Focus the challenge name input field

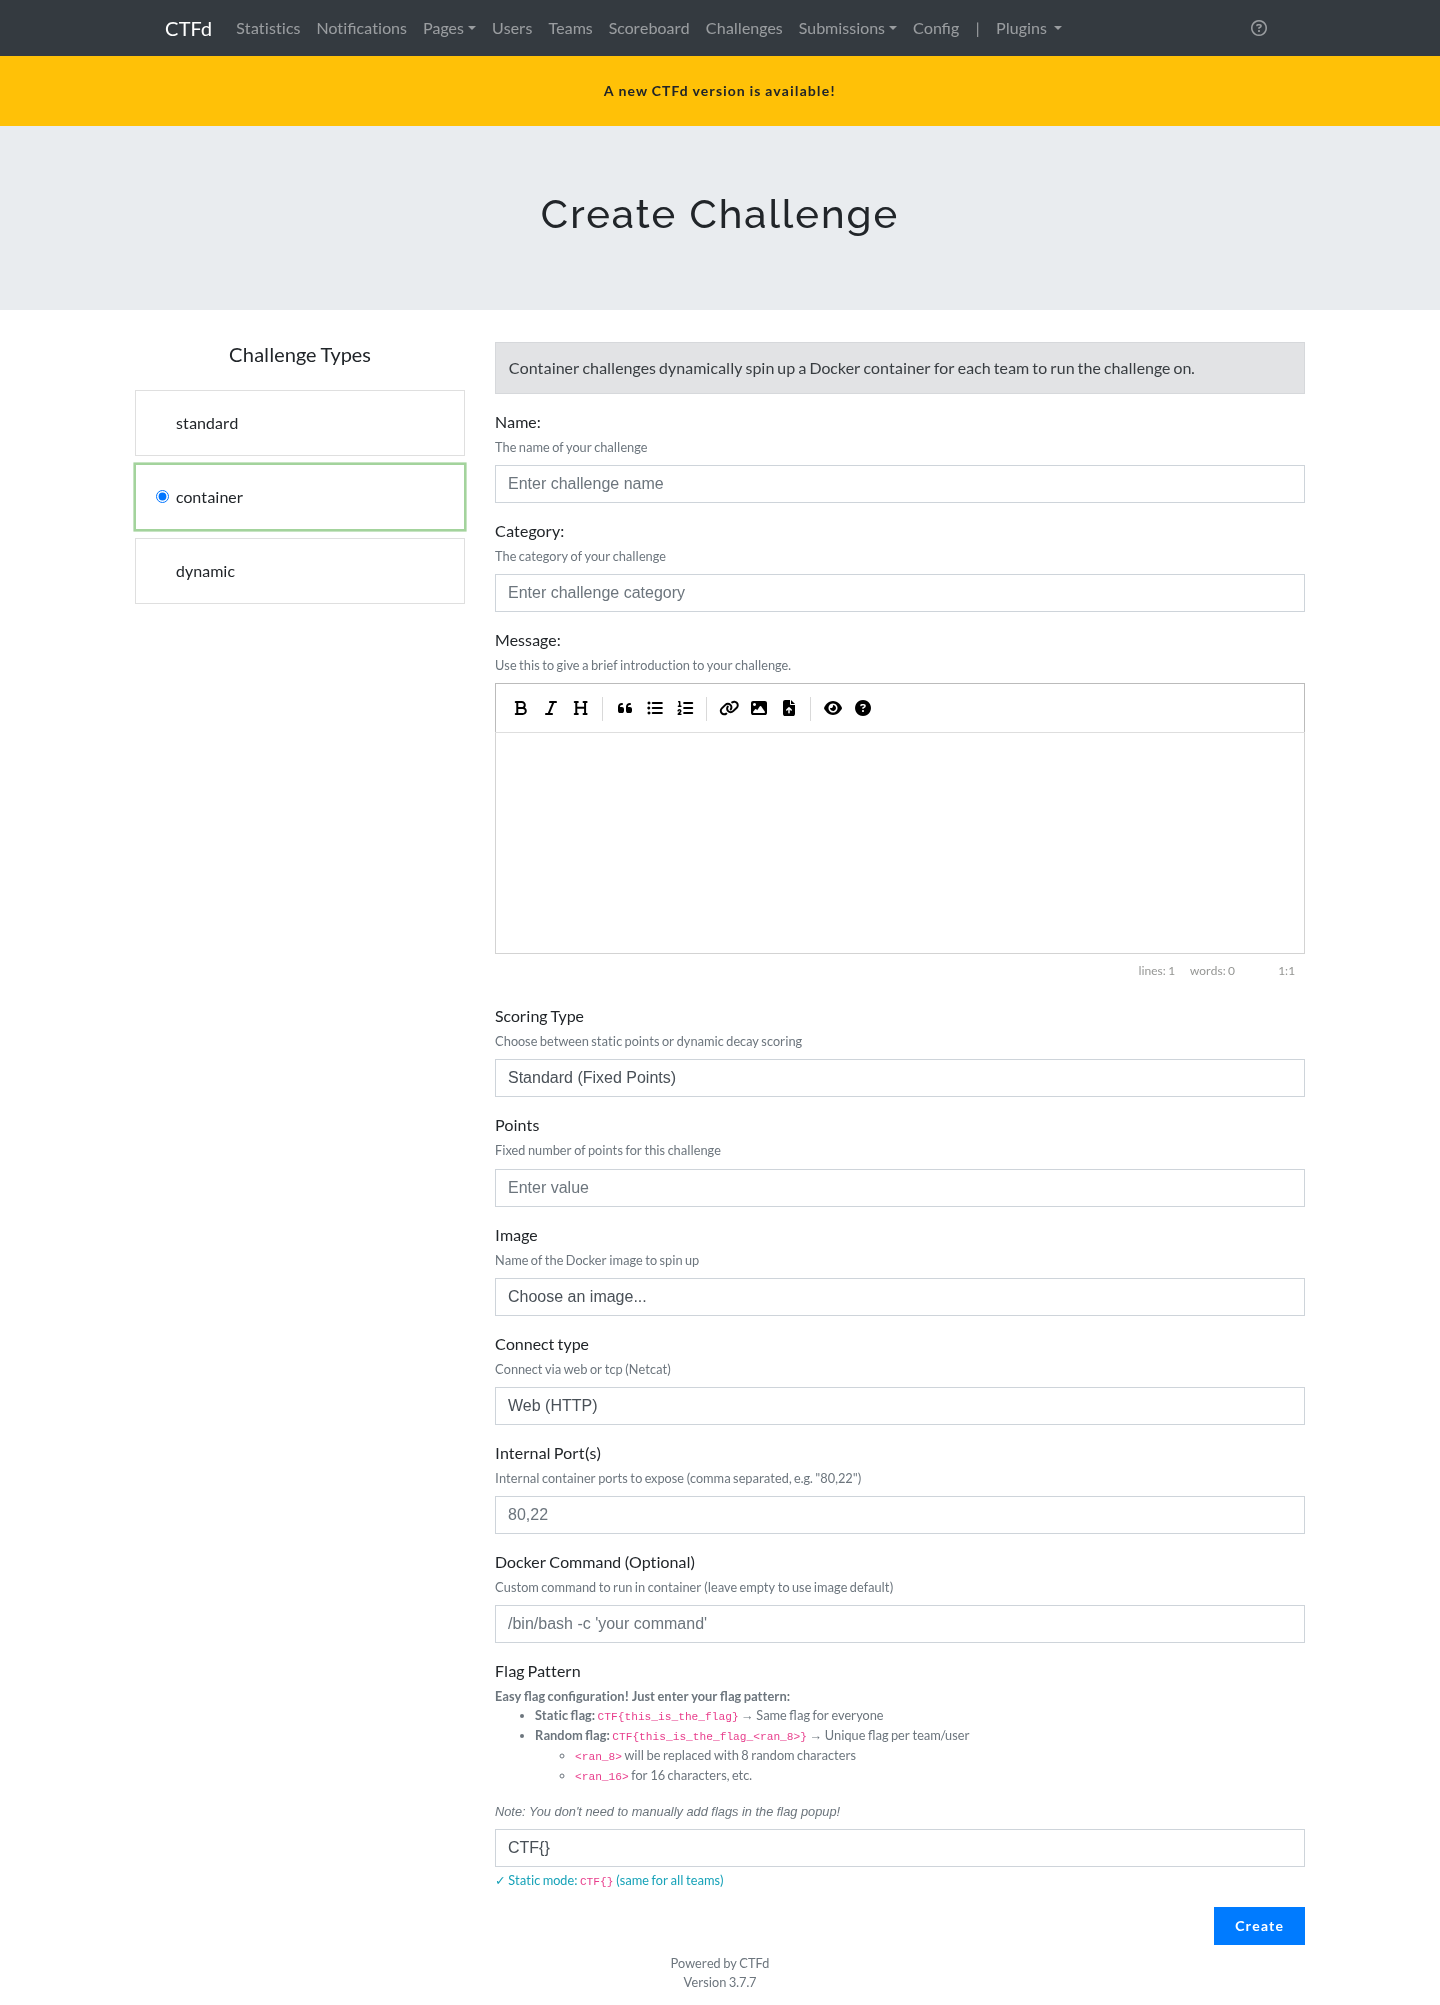pyautogui.click(x=900, y=484)
